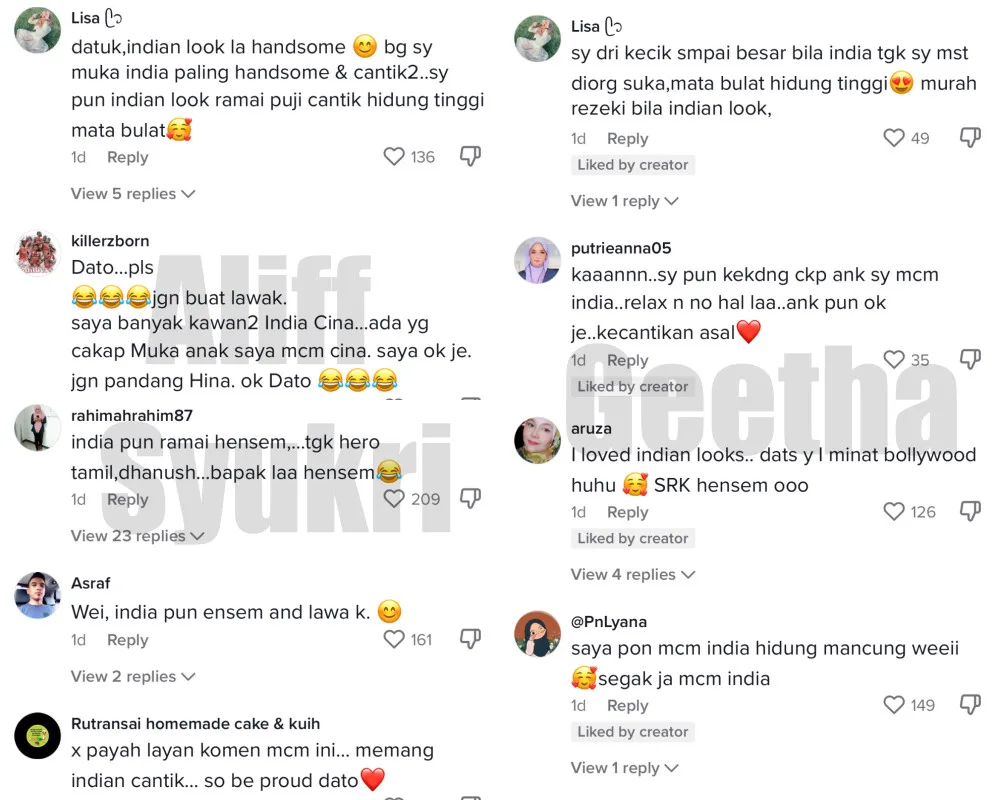Open killerzborn's profile picture

point(38,253)
